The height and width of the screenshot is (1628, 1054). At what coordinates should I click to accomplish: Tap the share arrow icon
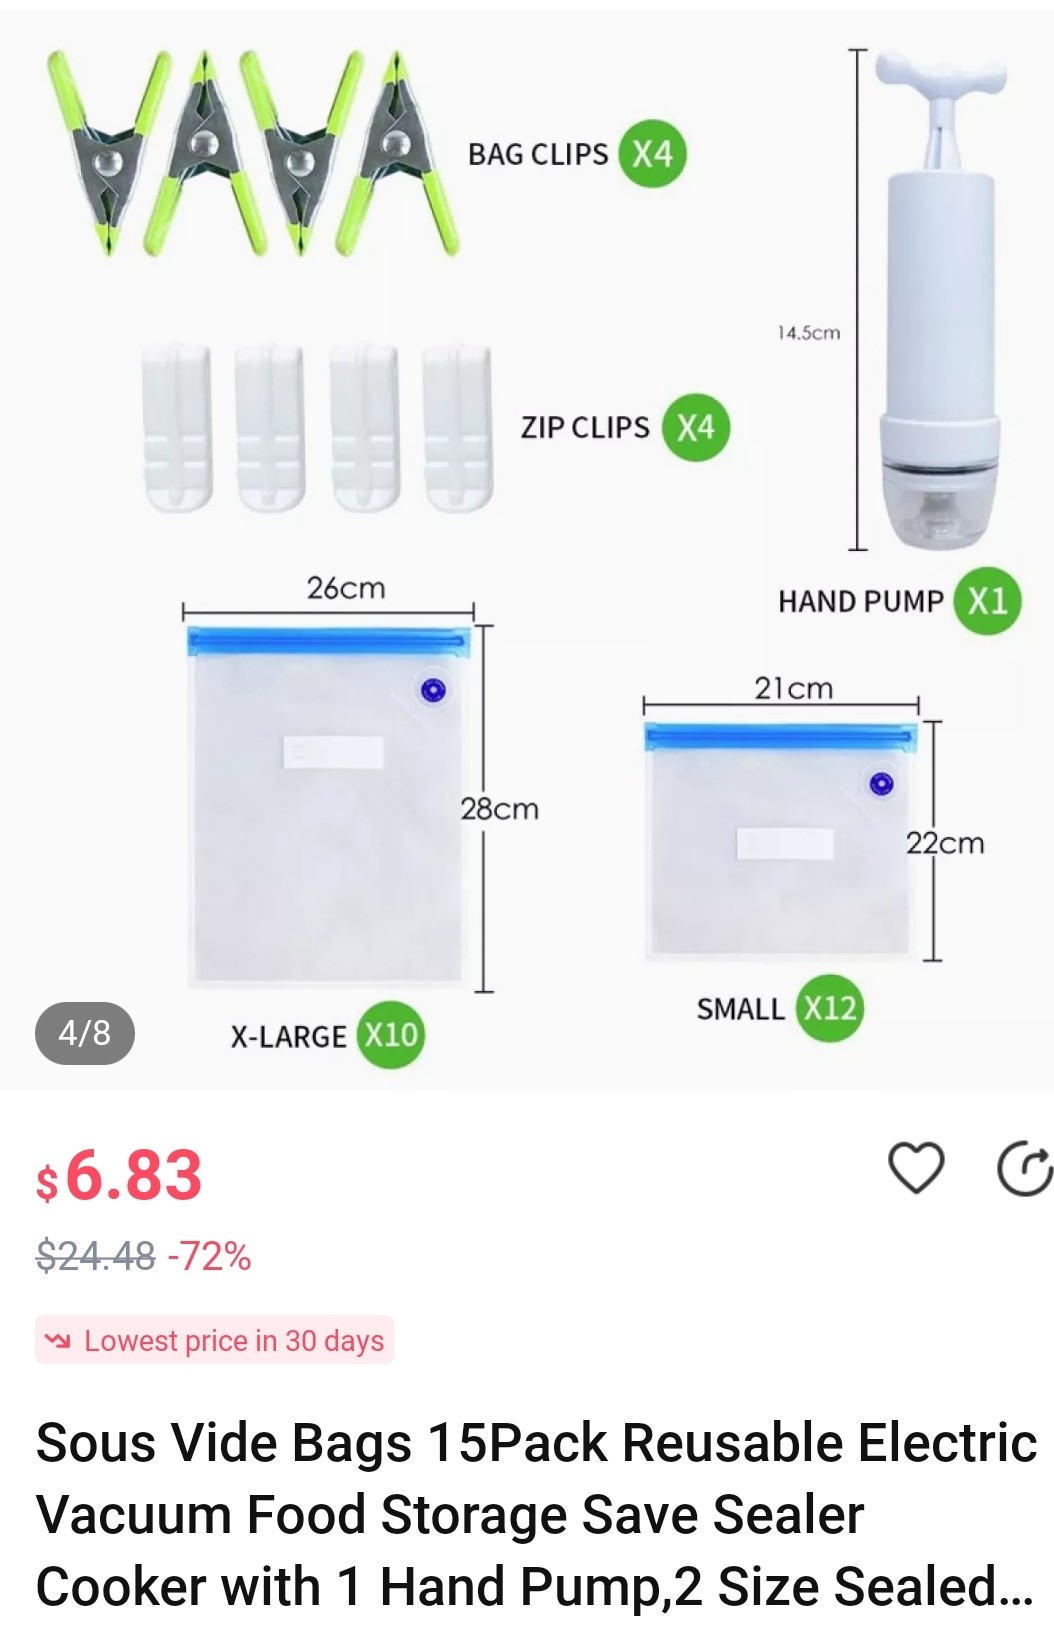tap(1024, 1167)
